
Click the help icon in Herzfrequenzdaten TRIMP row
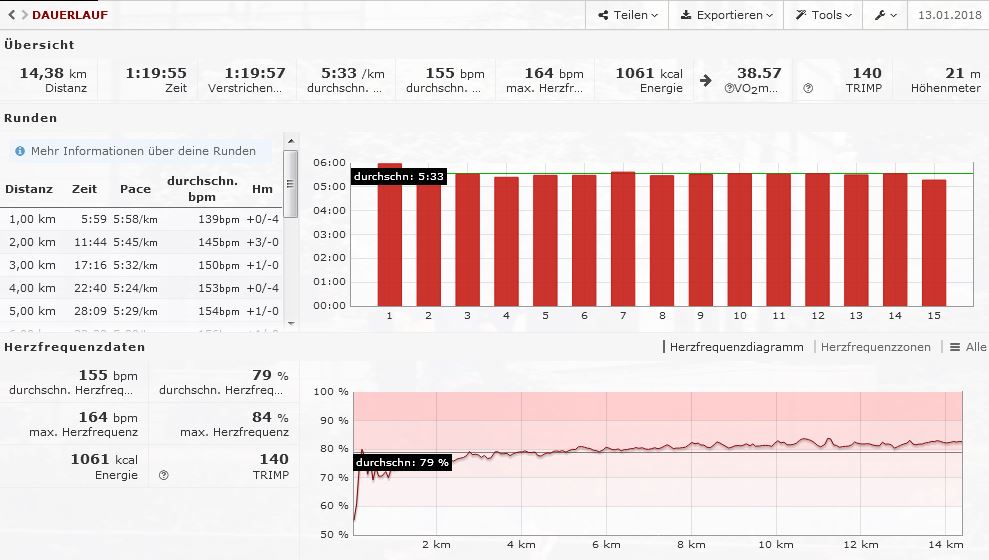pos(163,475)
